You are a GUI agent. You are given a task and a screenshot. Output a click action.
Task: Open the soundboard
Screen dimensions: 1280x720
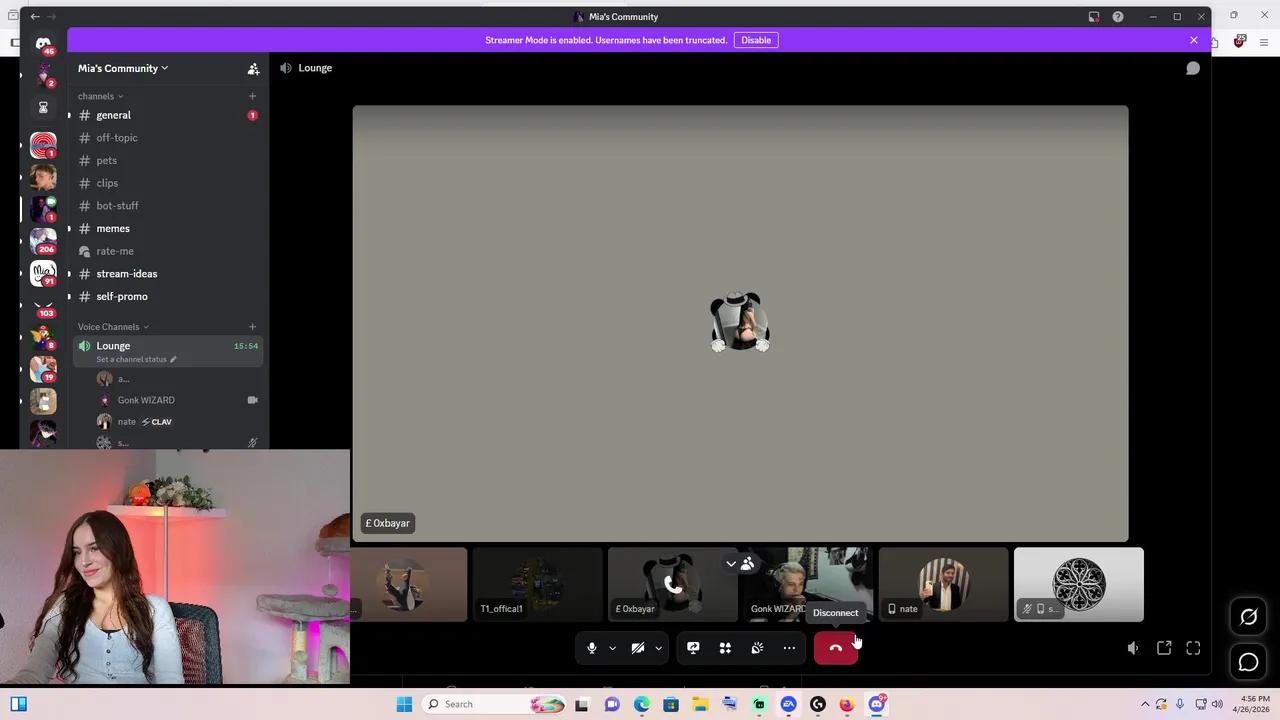757,648
